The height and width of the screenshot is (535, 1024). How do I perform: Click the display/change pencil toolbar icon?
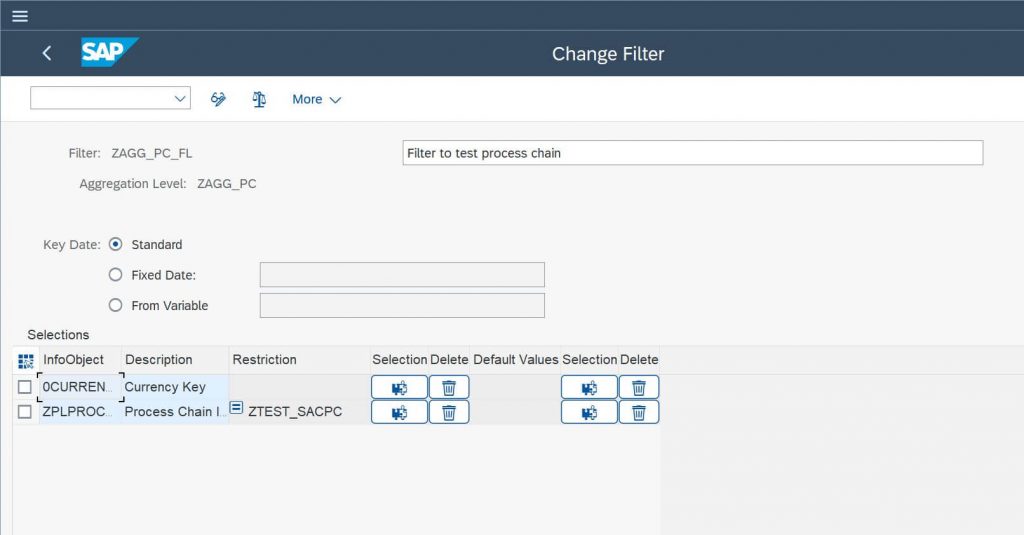(x=218, y=99)
